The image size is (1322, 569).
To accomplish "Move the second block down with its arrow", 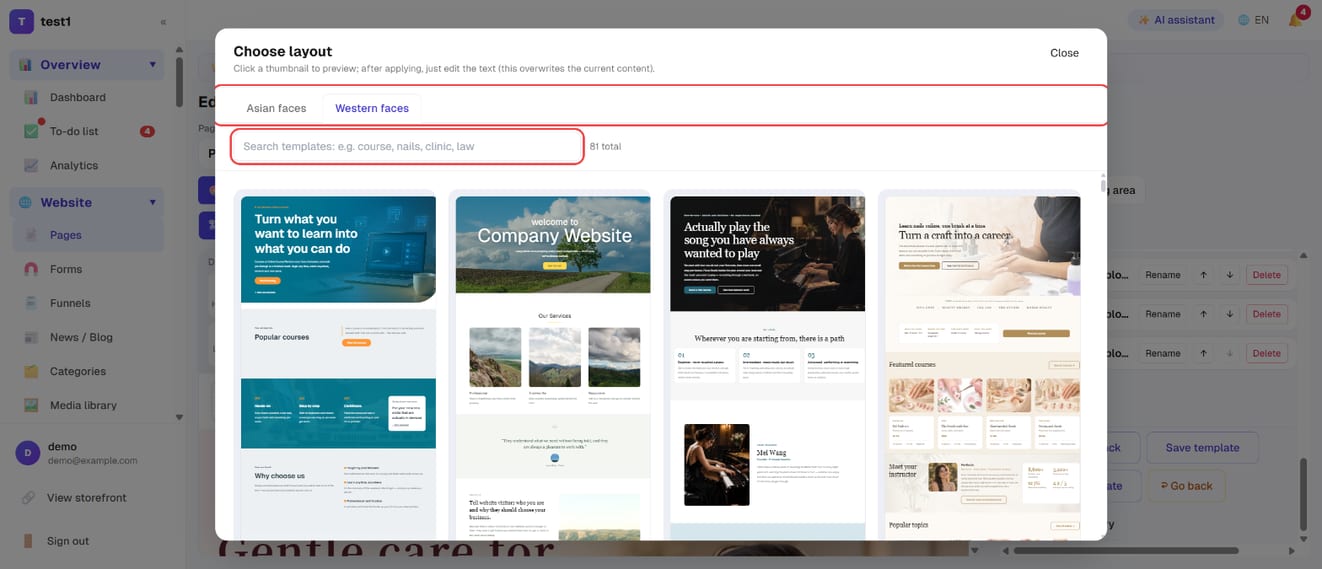I will 1229,314.
